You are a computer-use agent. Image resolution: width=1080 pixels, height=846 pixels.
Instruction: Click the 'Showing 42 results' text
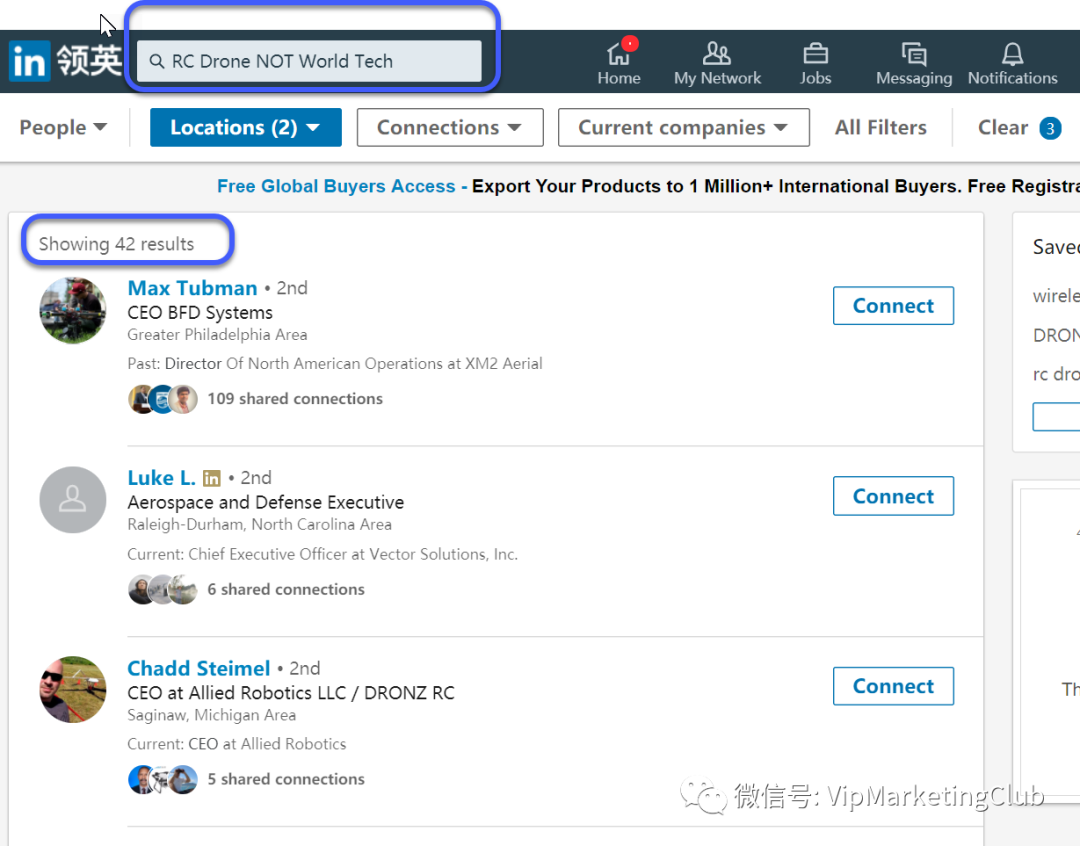pyautogui.click(x=116, y=244)
